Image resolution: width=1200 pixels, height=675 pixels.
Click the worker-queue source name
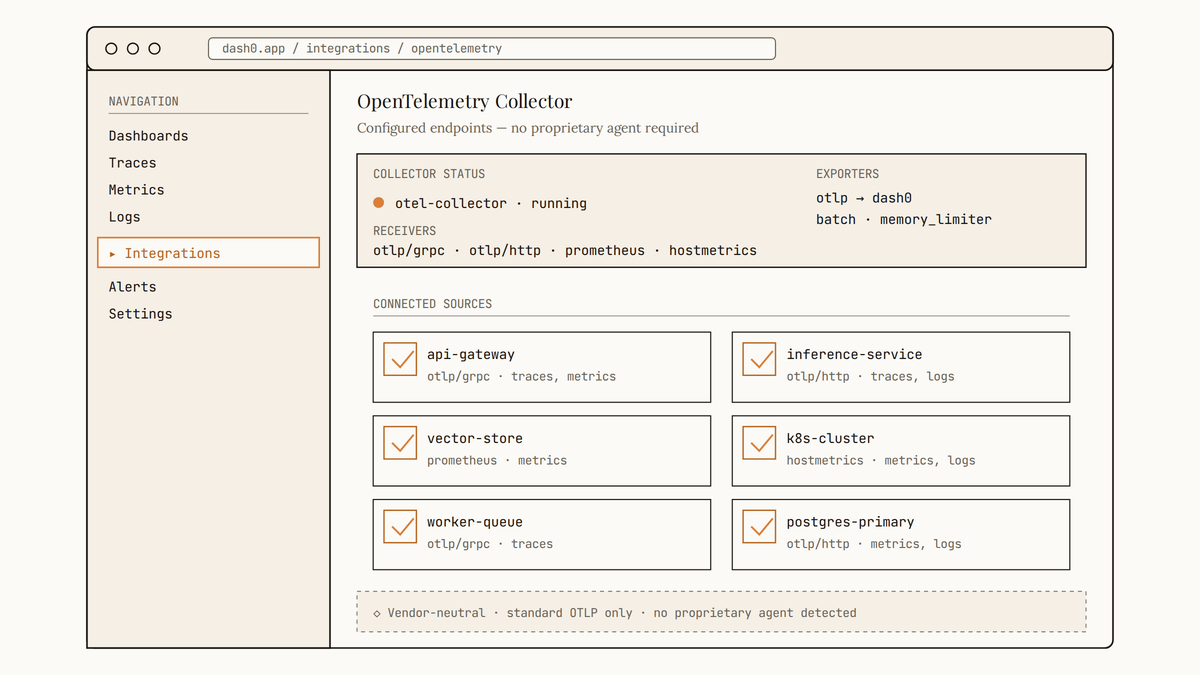475,522
